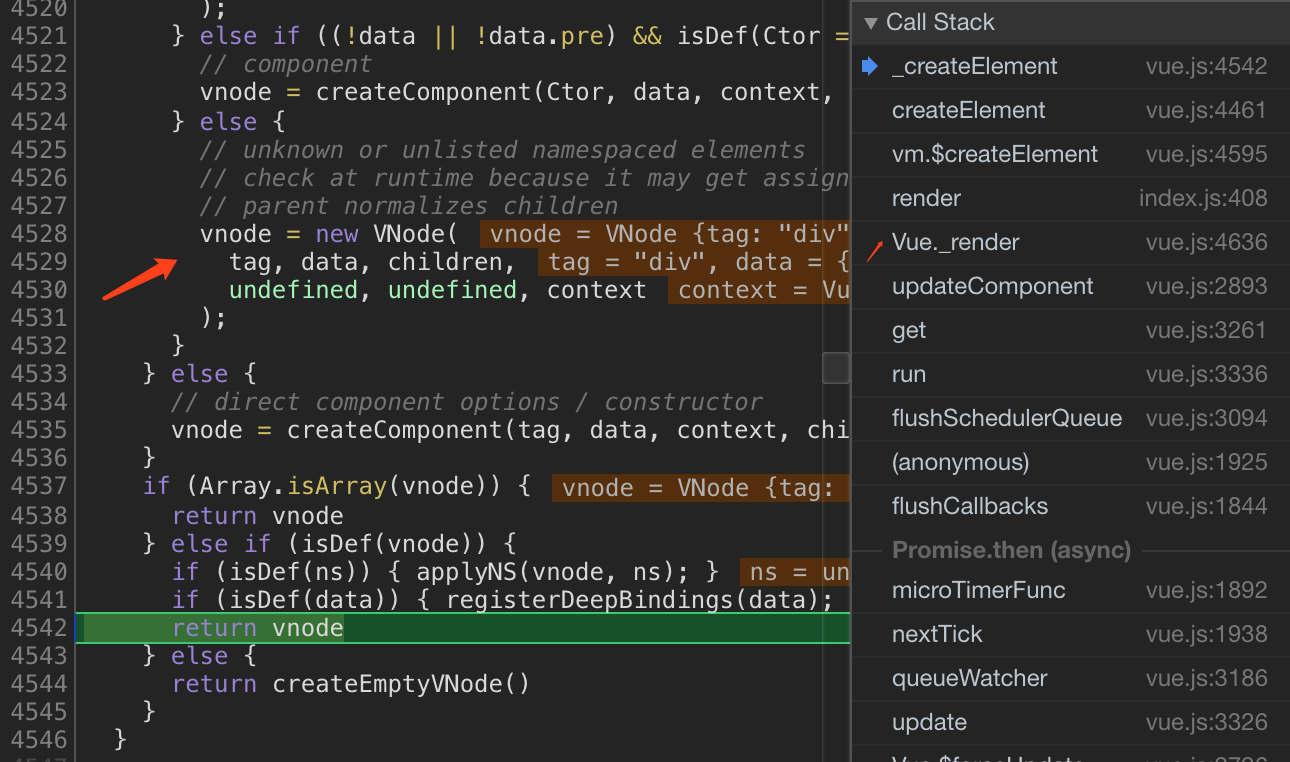This screenshot has width=1290, height=762.
Task: Select the run frame at vue.js:3336
Action: [1070, 375]
